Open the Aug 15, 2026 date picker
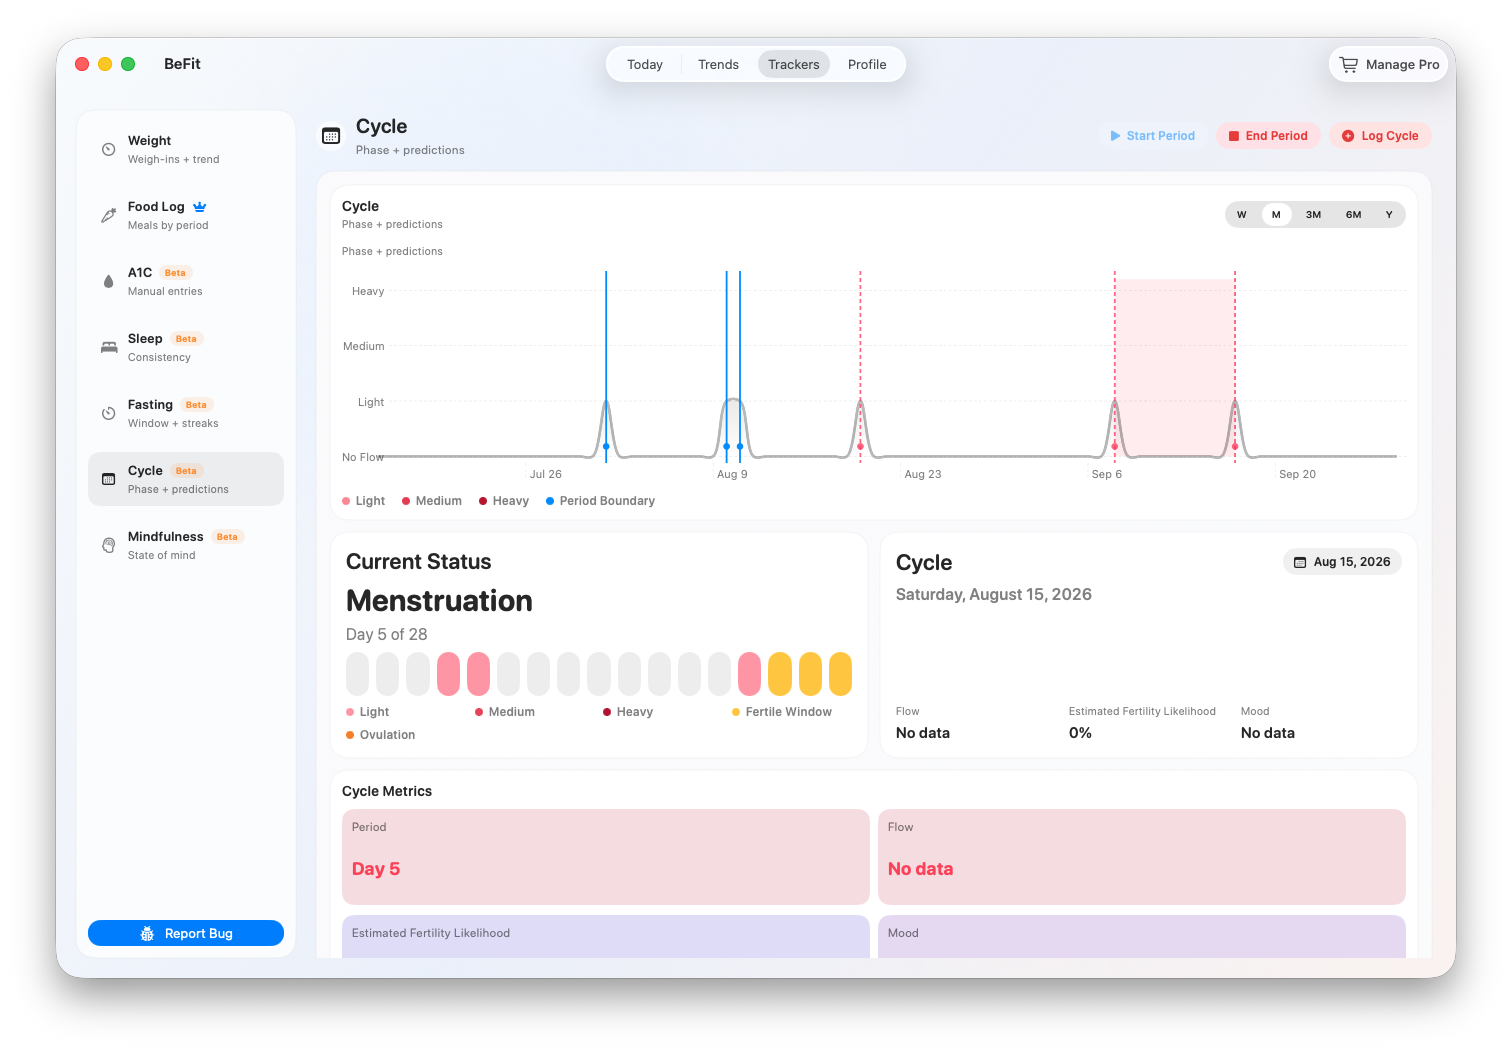Image resolution: width=1512 pixels, height=1052 pixels. (1342, 562)
